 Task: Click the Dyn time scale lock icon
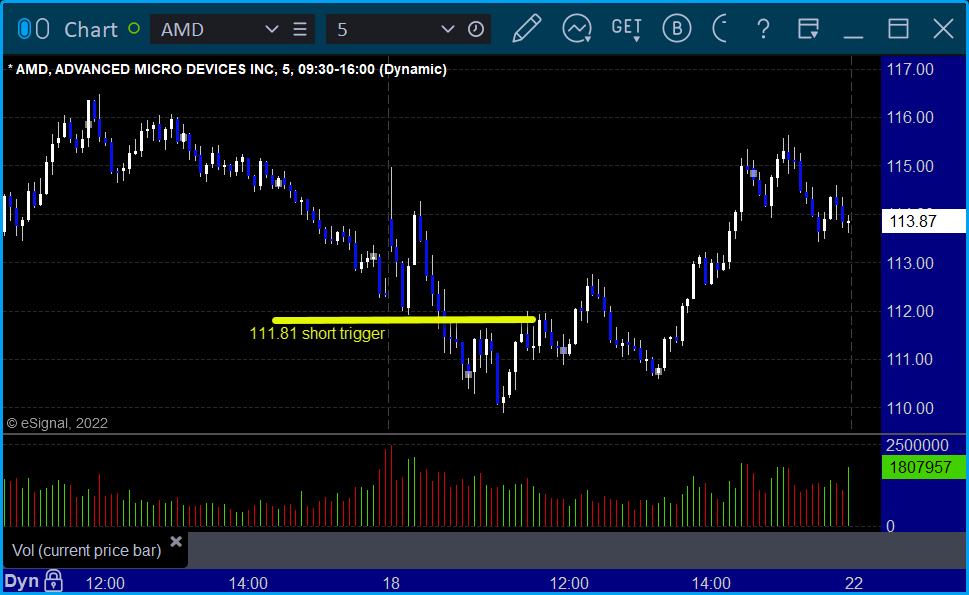tap(54, 581)
